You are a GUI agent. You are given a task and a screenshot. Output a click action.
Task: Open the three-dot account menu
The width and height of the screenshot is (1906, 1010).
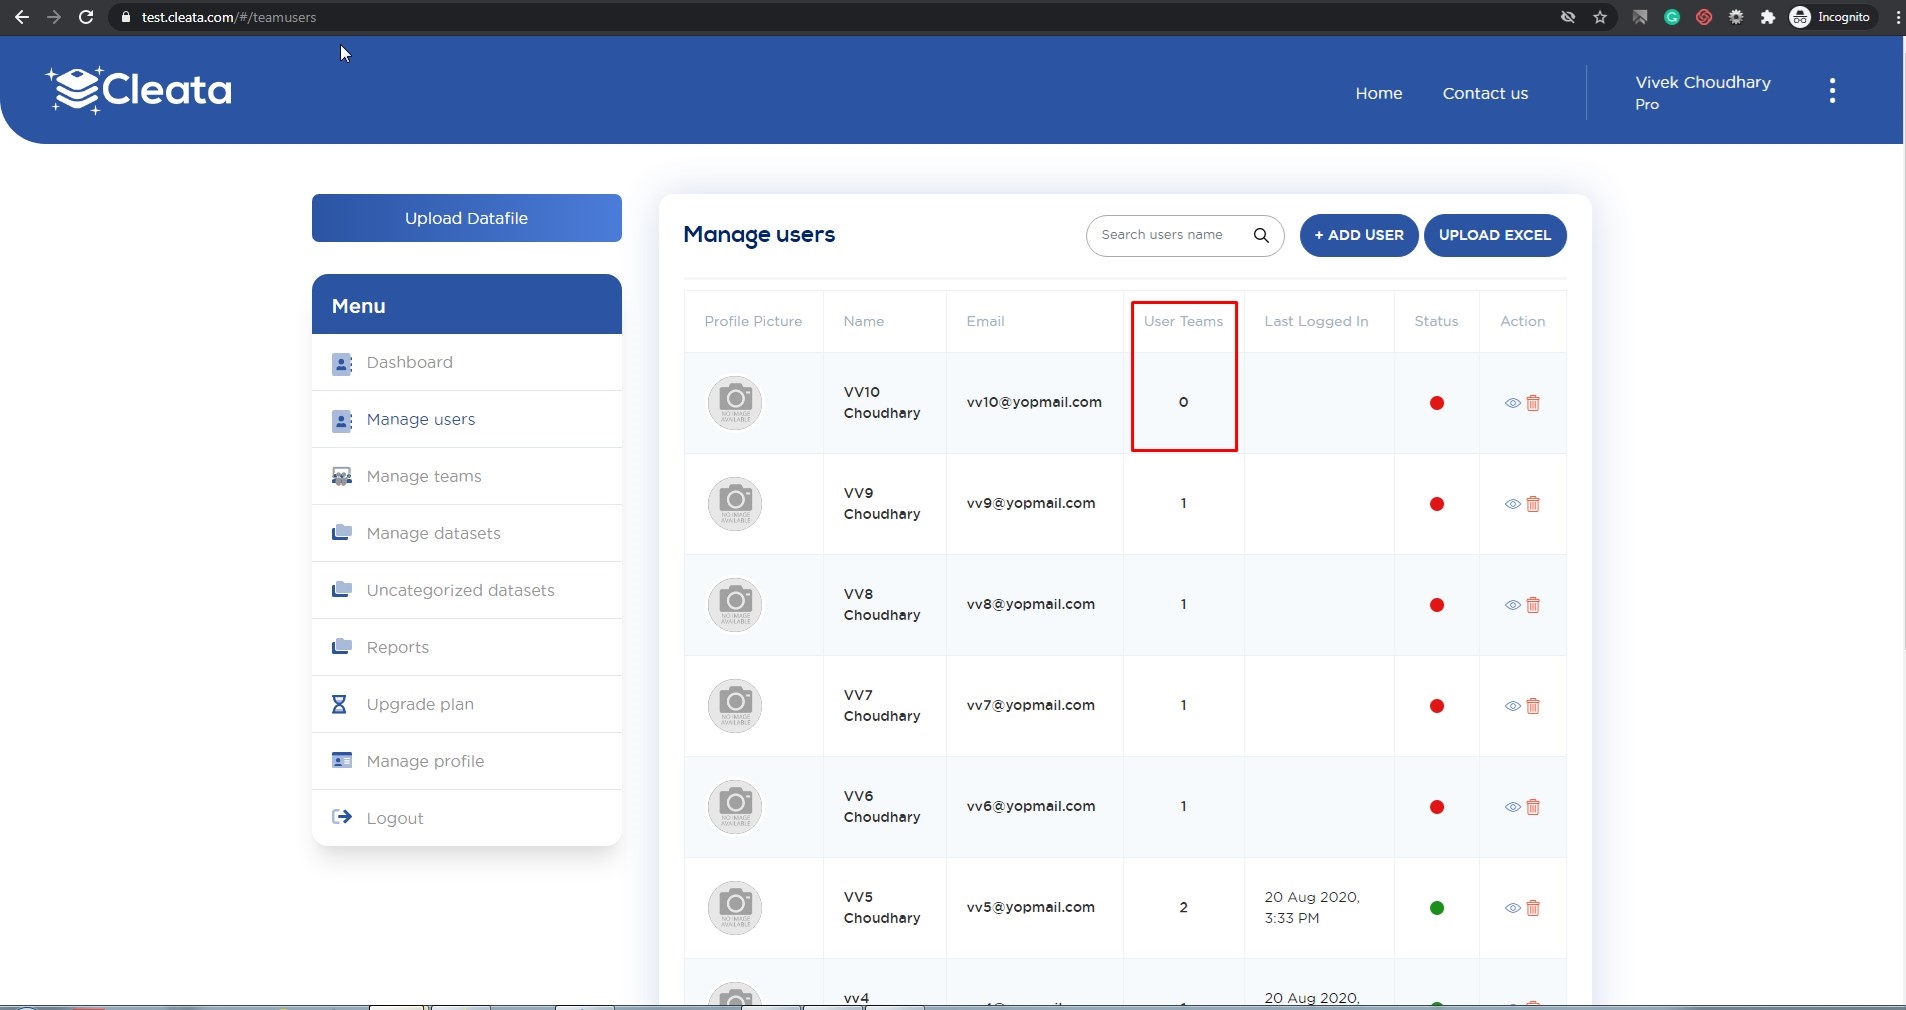pyautogui.click(x=1832, y=91)
